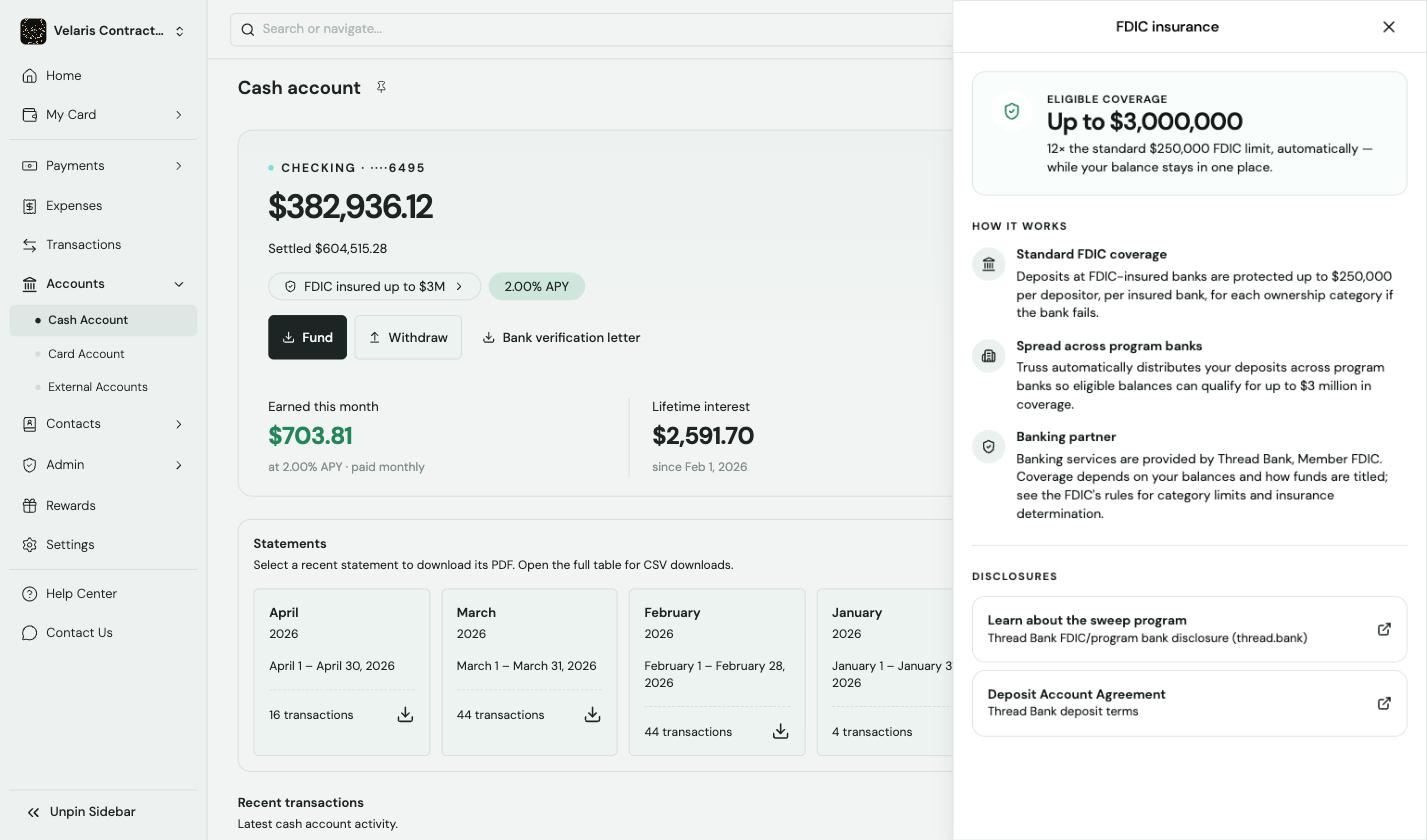
Task: Open external link for sweep program disclosure
Action: pyautogui.click(x=1384, y=629)
